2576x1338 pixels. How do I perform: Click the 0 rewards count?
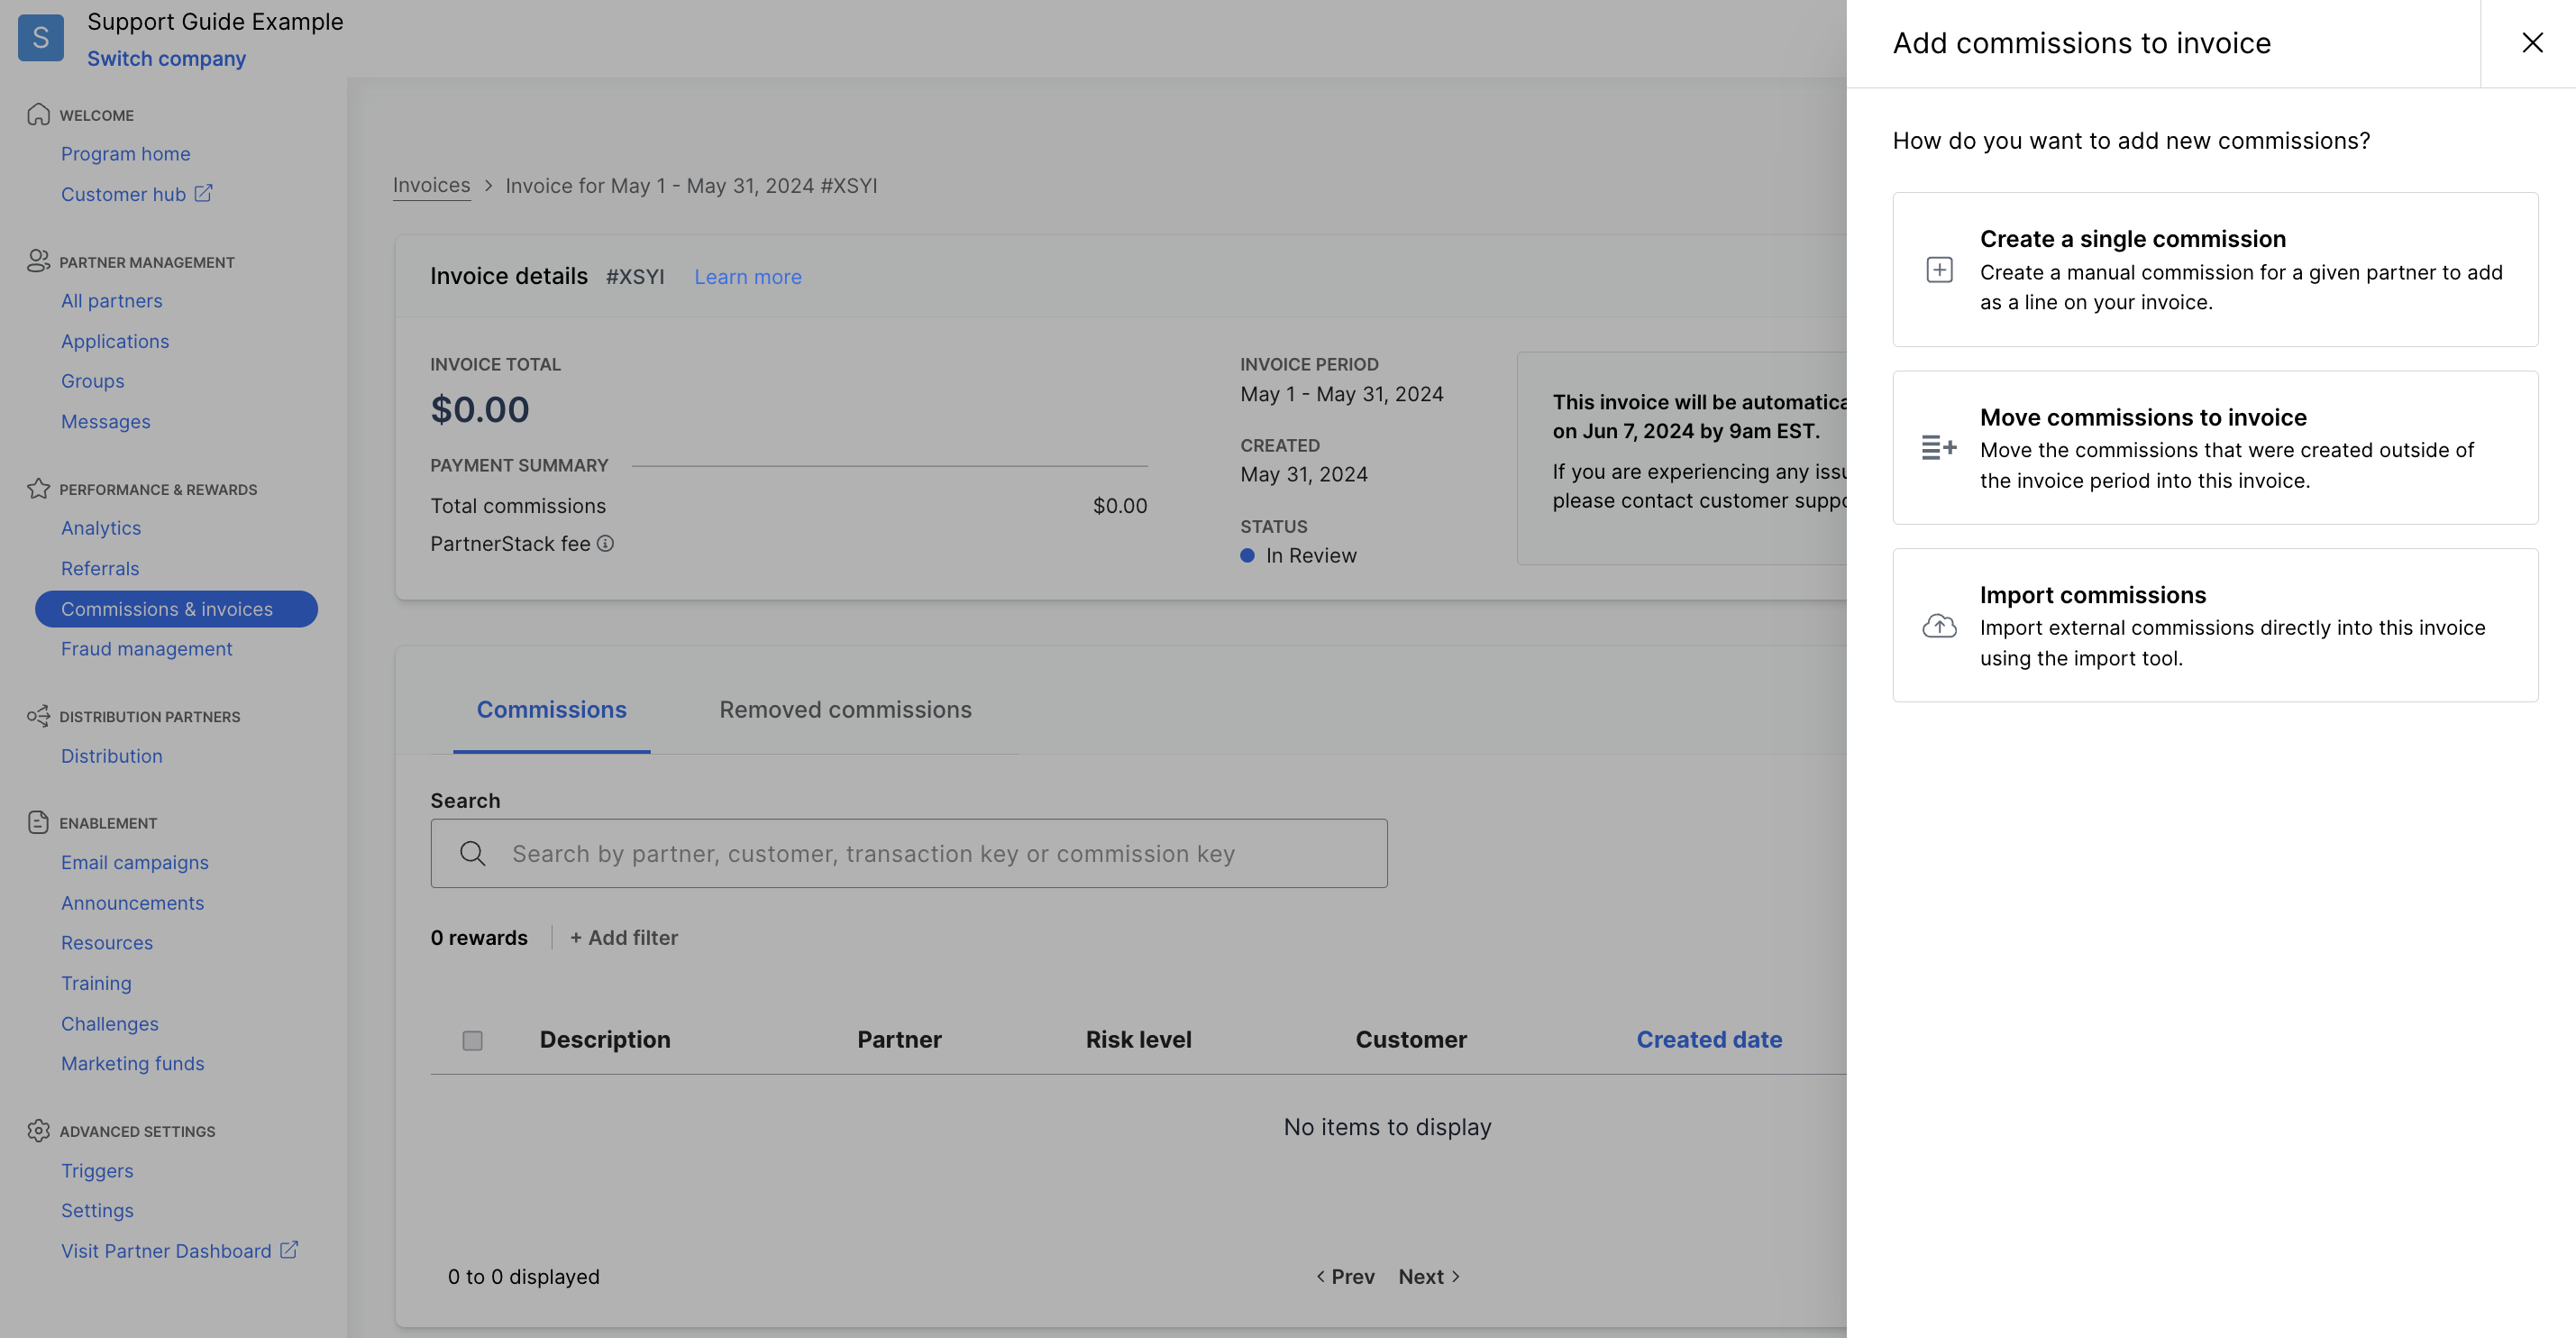(x=479, y=938)
